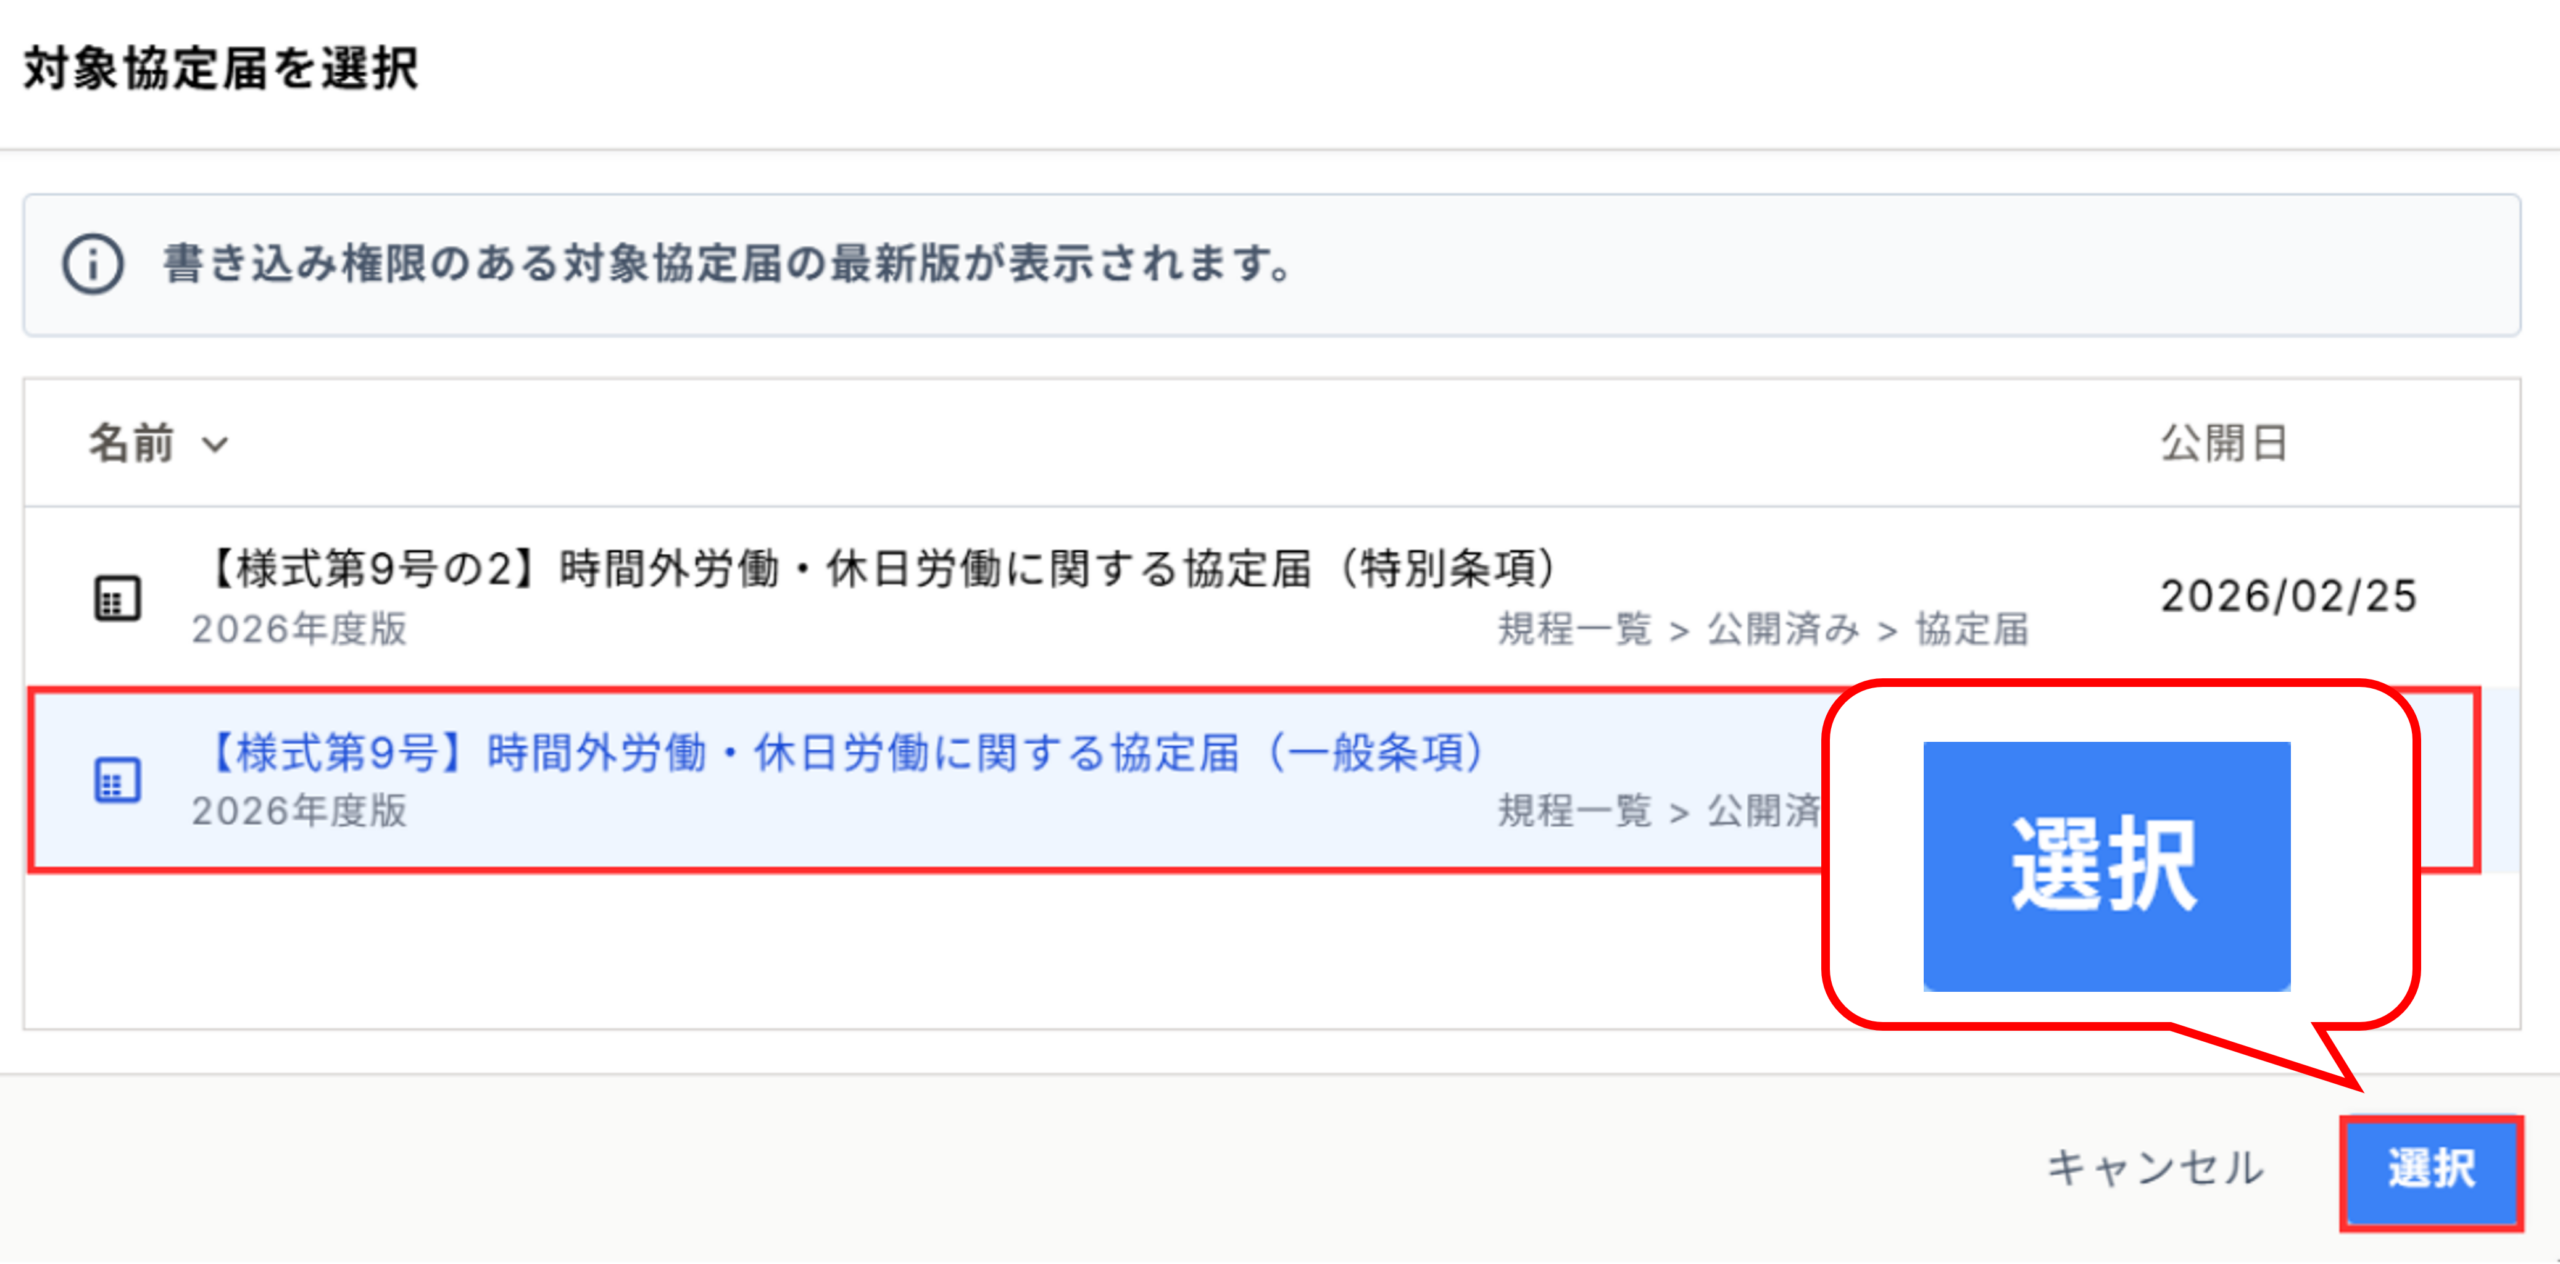Click the blue document icon for 様式第9号
This screenshot has width=2560, height=1264.
(117, 780)
